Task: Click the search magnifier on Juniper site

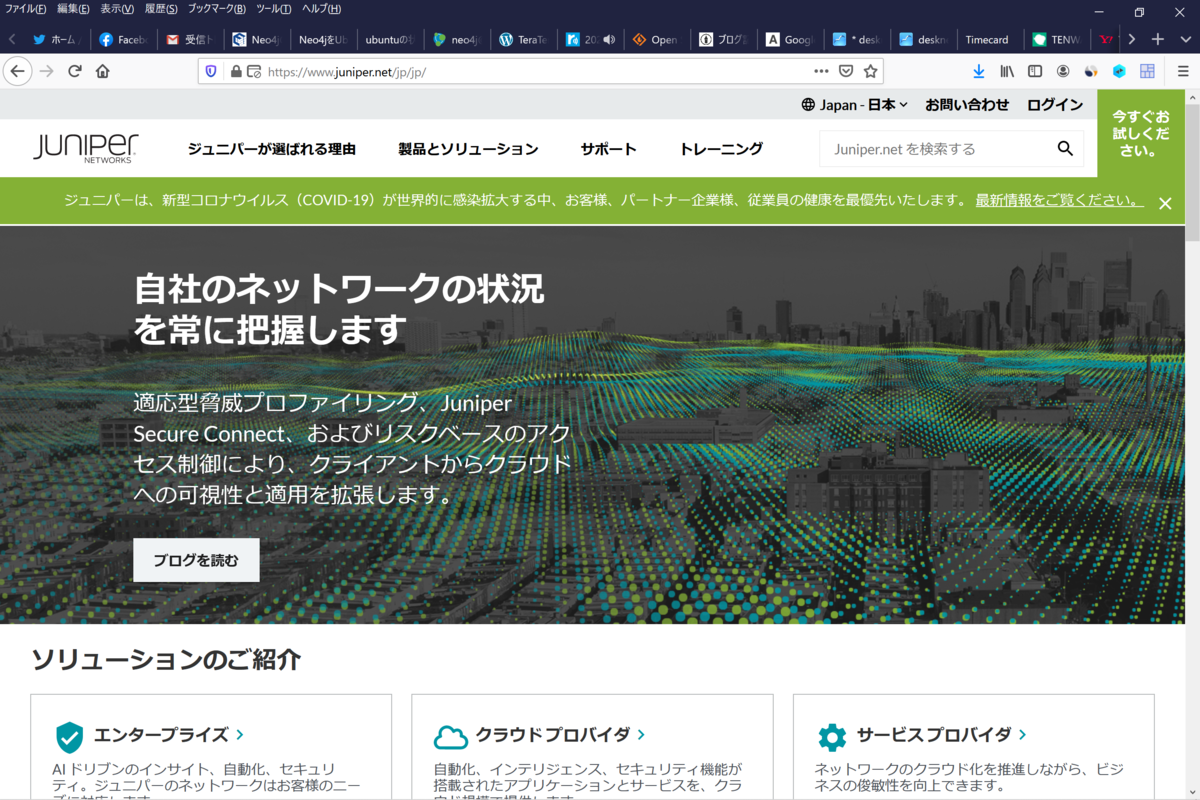Action: [1065, 149]
